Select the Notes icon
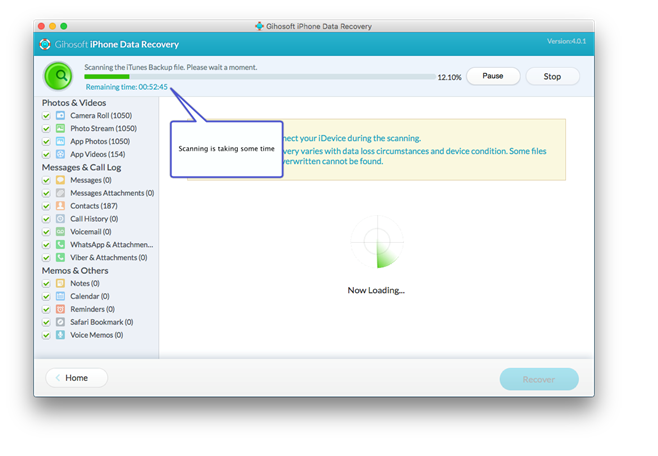Screen dimensions: 658x456 [61, 283]
